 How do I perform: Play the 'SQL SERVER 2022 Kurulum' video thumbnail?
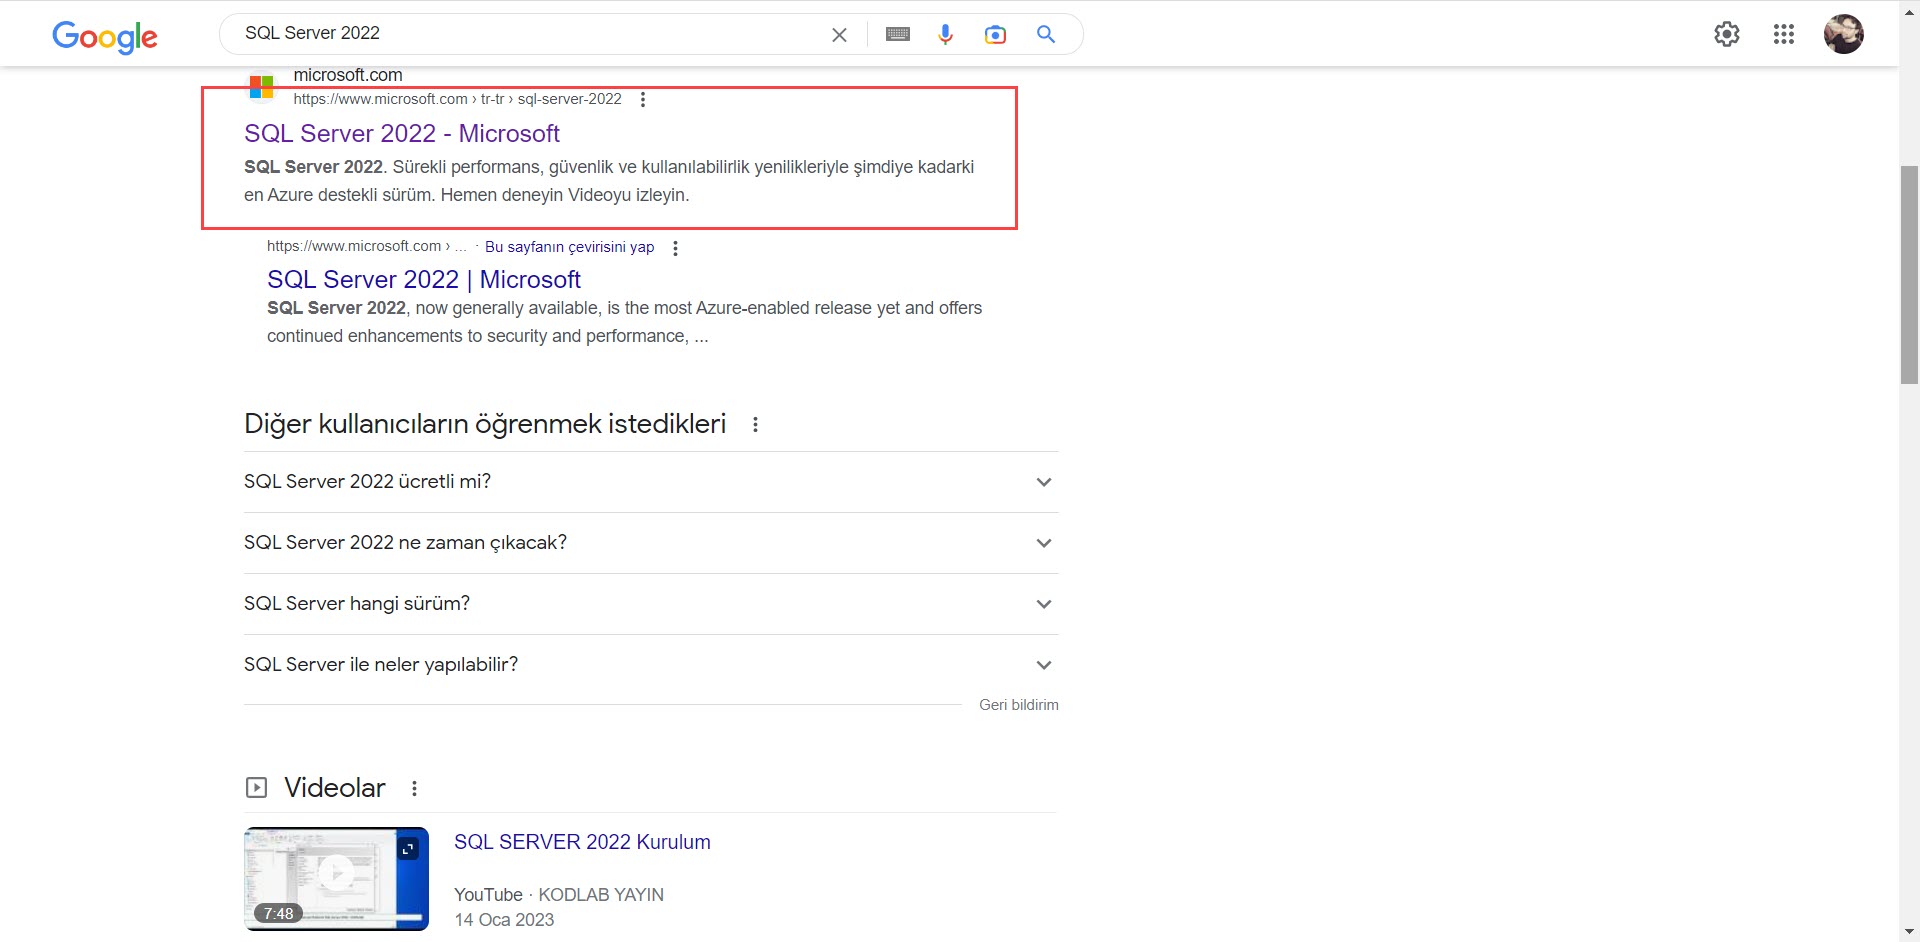(336, 878)
